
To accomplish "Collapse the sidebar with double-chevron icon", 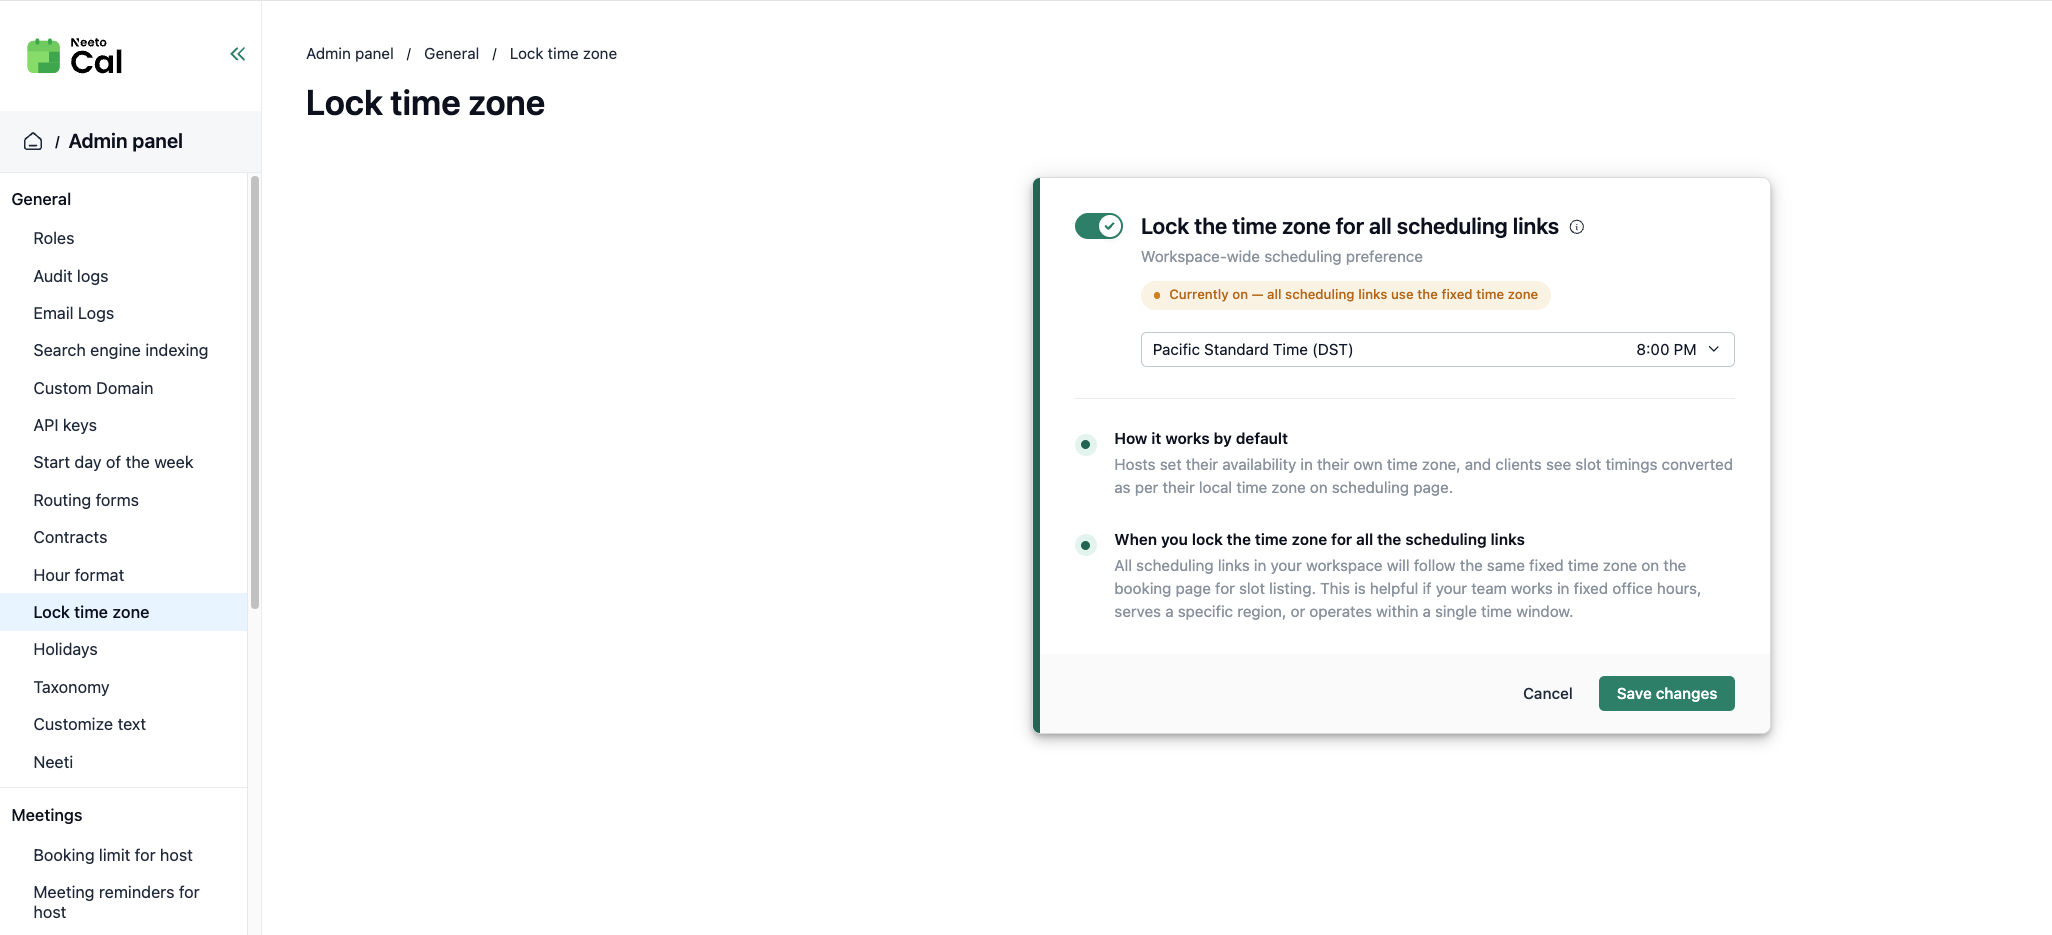I will (x=237, y=54).
